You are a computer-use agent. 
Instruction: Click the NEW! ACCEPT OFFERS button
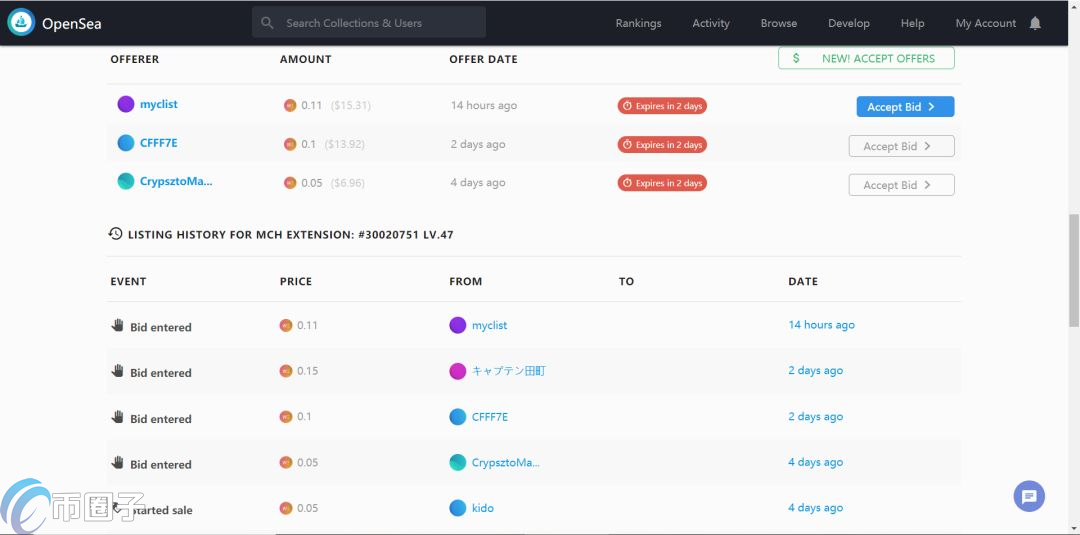coord(866,59)
